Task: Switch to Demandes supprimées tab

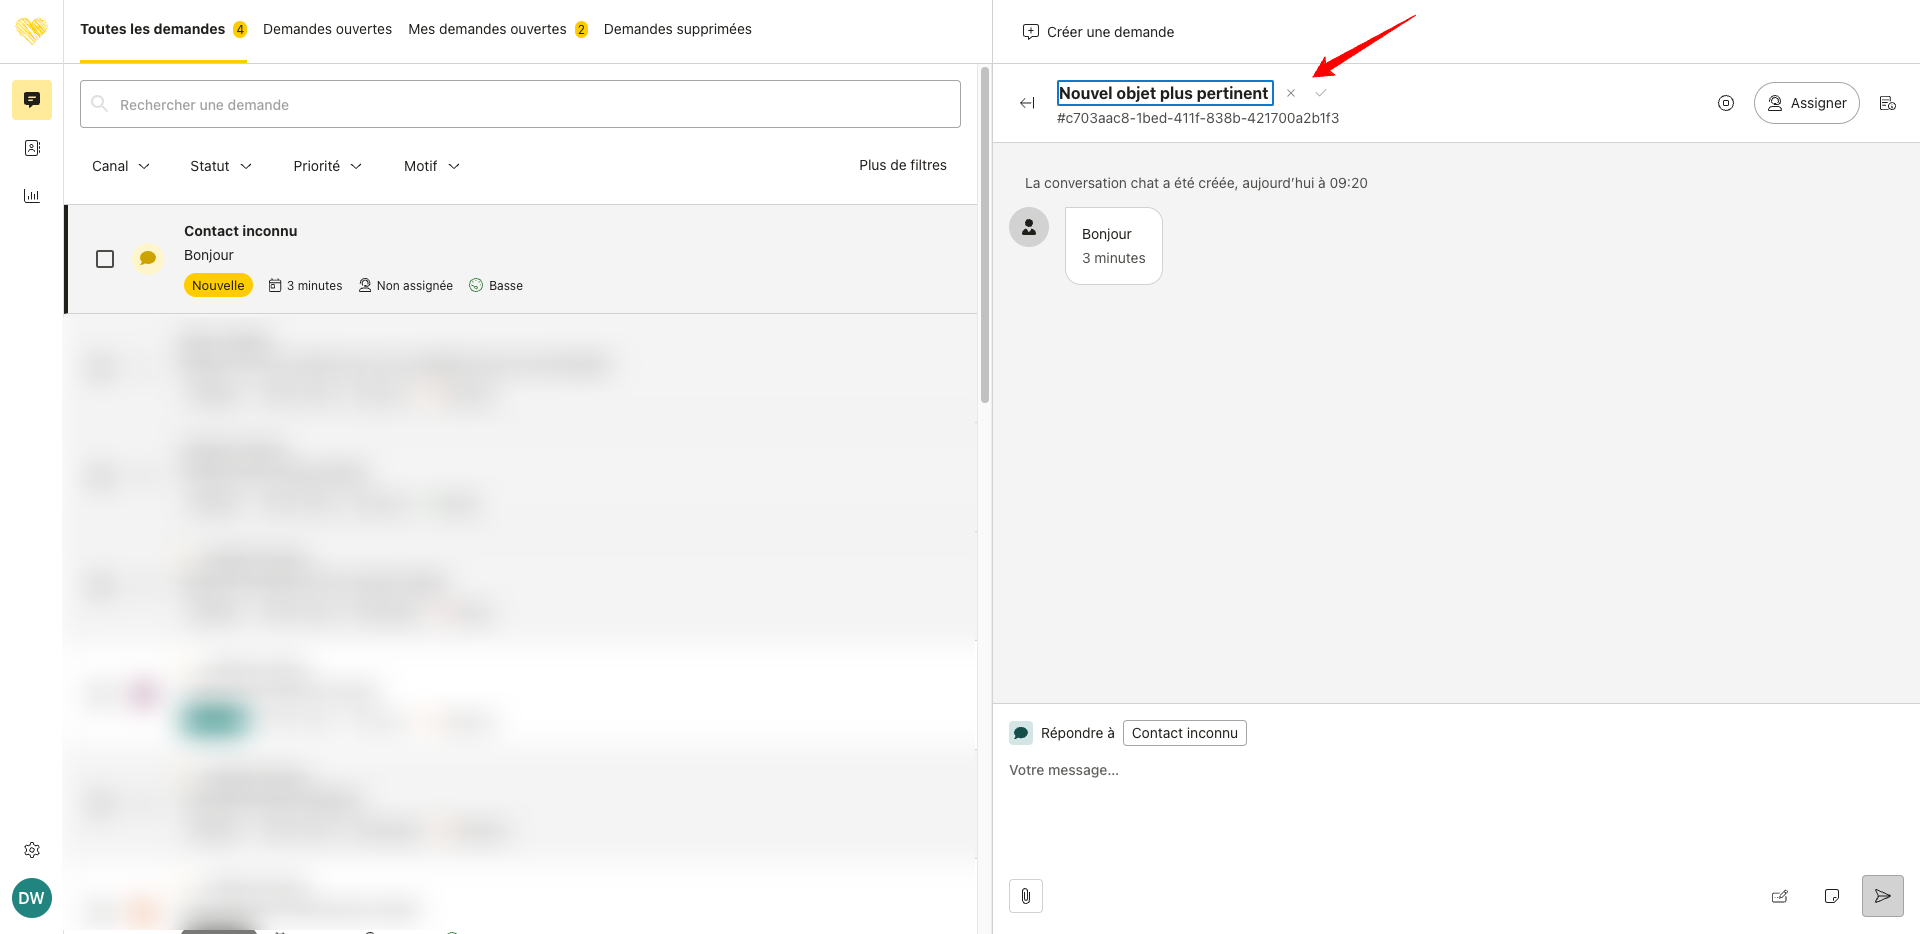Action: (677, 29)
